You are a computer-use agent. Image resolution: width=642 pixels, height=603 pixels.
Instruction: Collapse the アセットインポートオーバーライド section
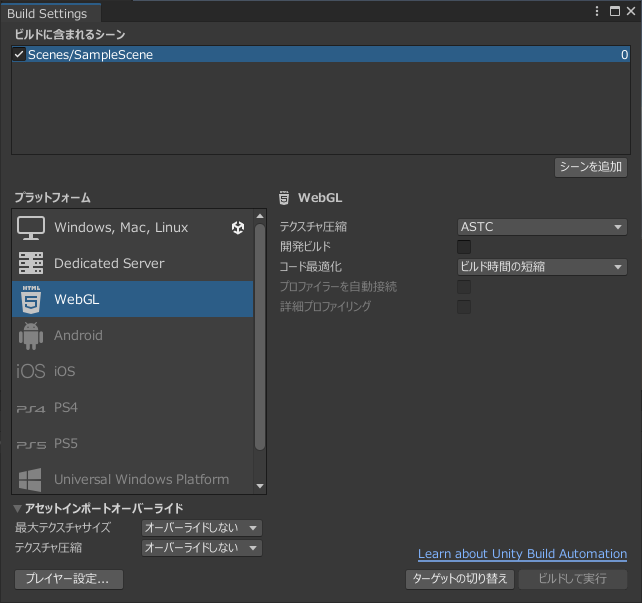tap(17, 508)
